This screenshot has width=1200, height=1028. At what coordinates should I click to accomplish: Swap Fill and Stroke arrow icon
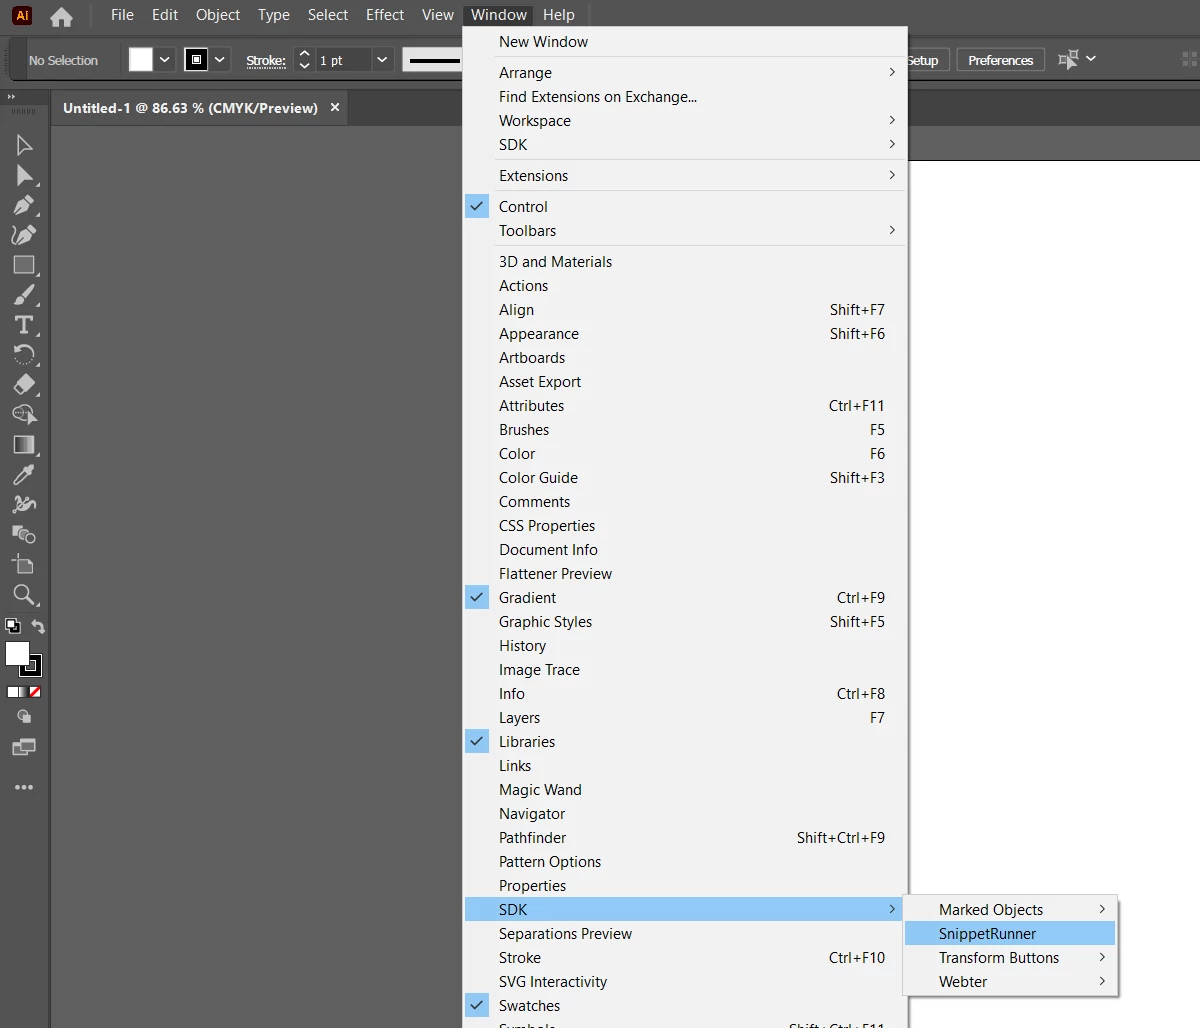38,626
